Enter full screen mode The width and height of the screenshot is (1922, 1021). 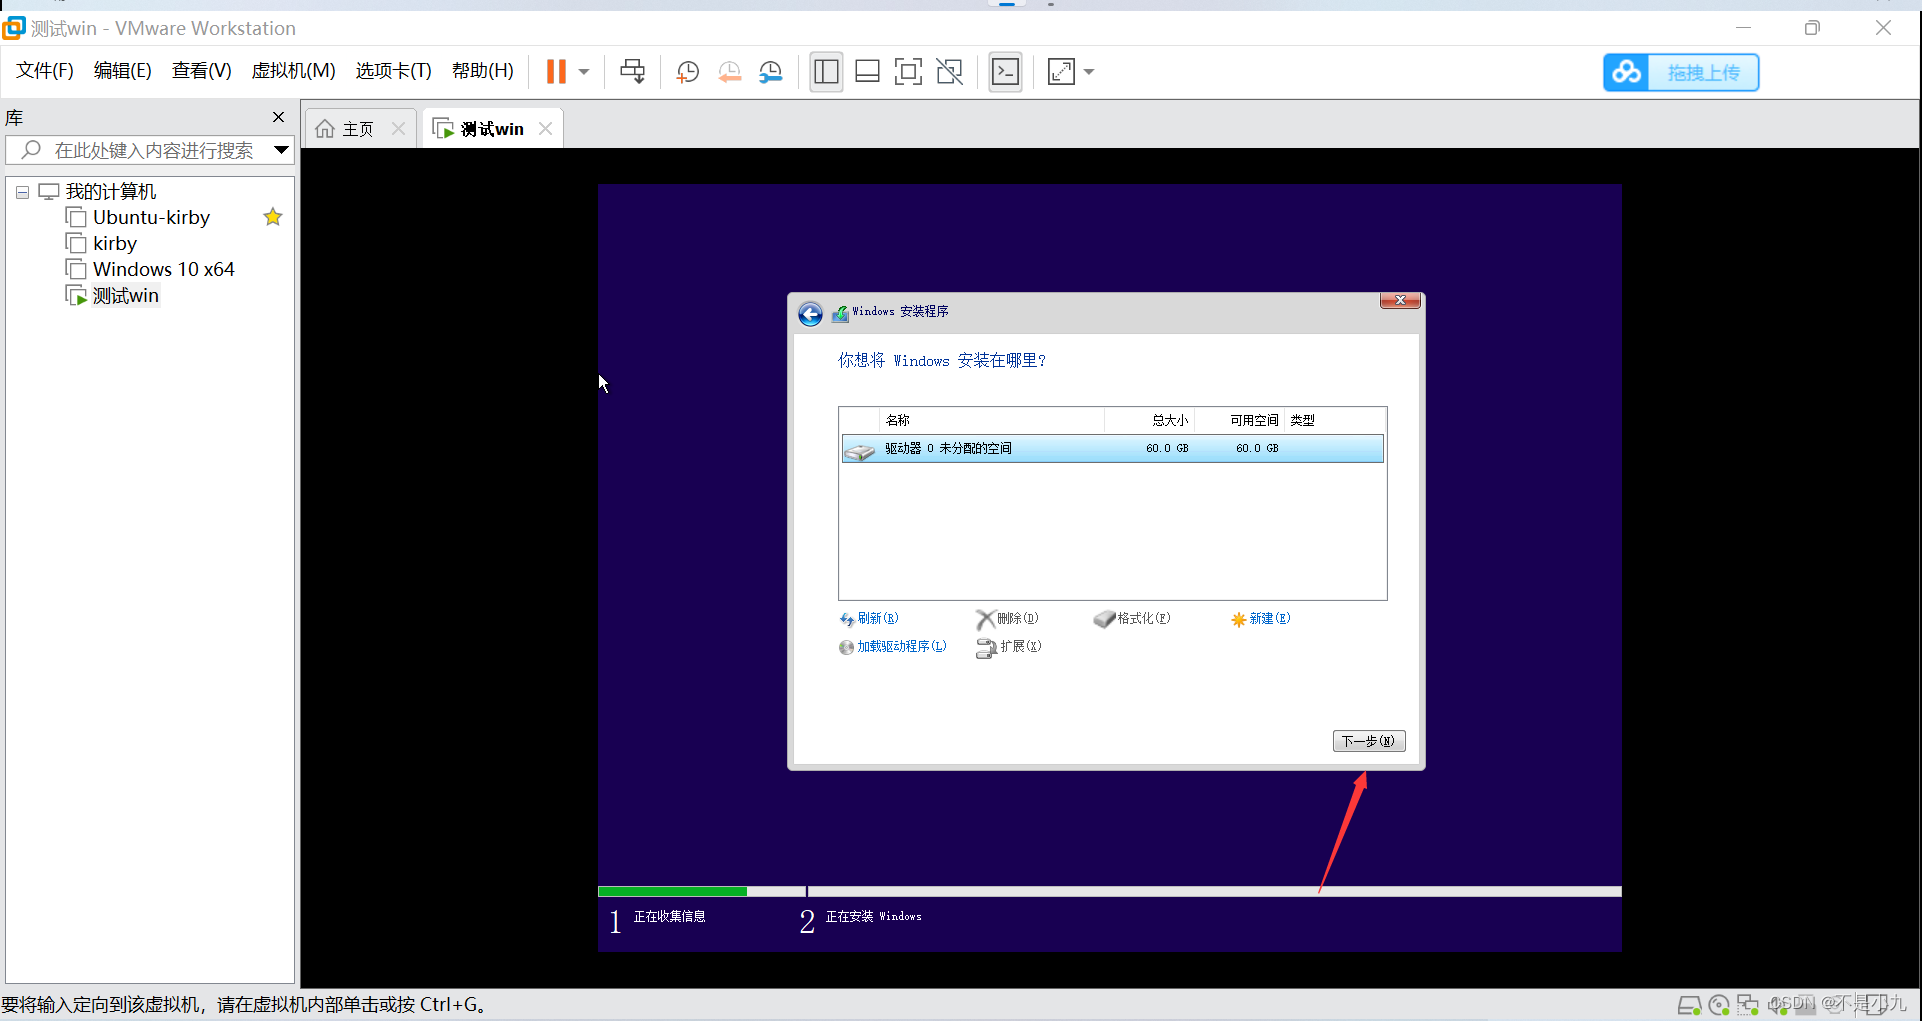coord(908,71)
